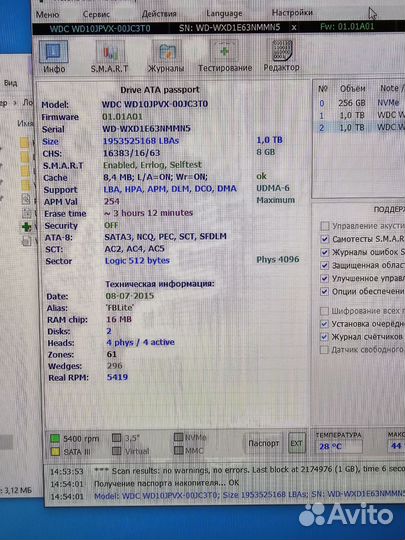
Task: Toggle the Шифрование всех checkbox
Action: pyautogui.click(x=324, y=311)
